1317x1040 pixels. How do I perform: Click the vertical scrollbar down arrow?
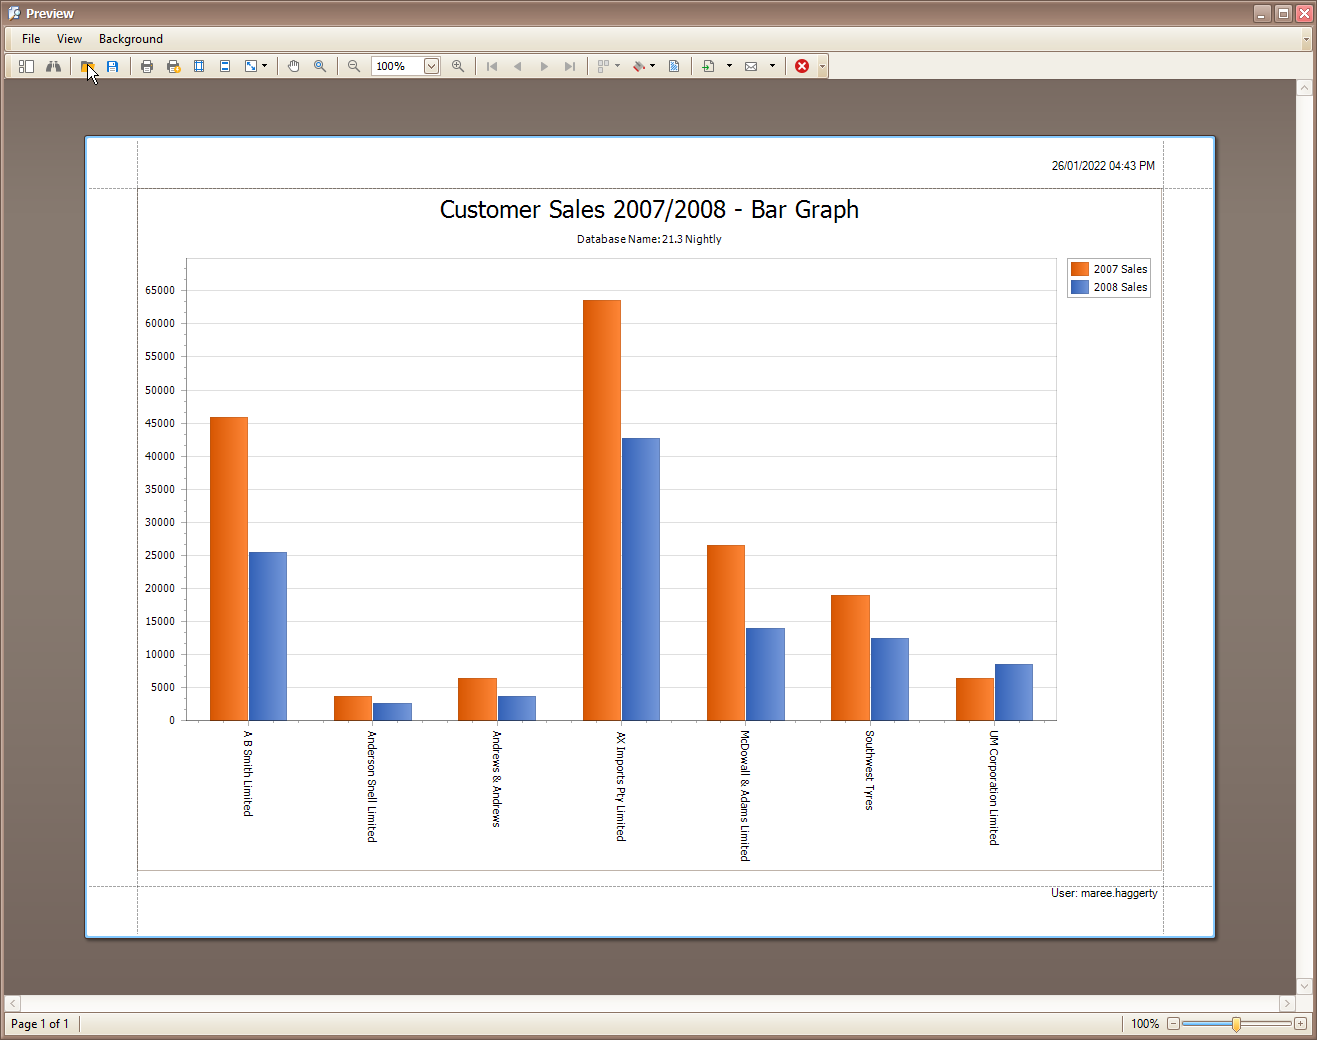[x=1304, y=986]
